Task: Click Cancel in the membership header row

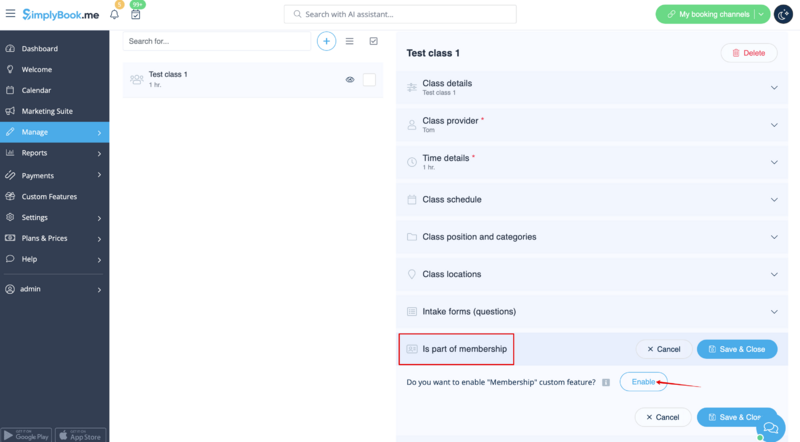Action: click(664, 349)
